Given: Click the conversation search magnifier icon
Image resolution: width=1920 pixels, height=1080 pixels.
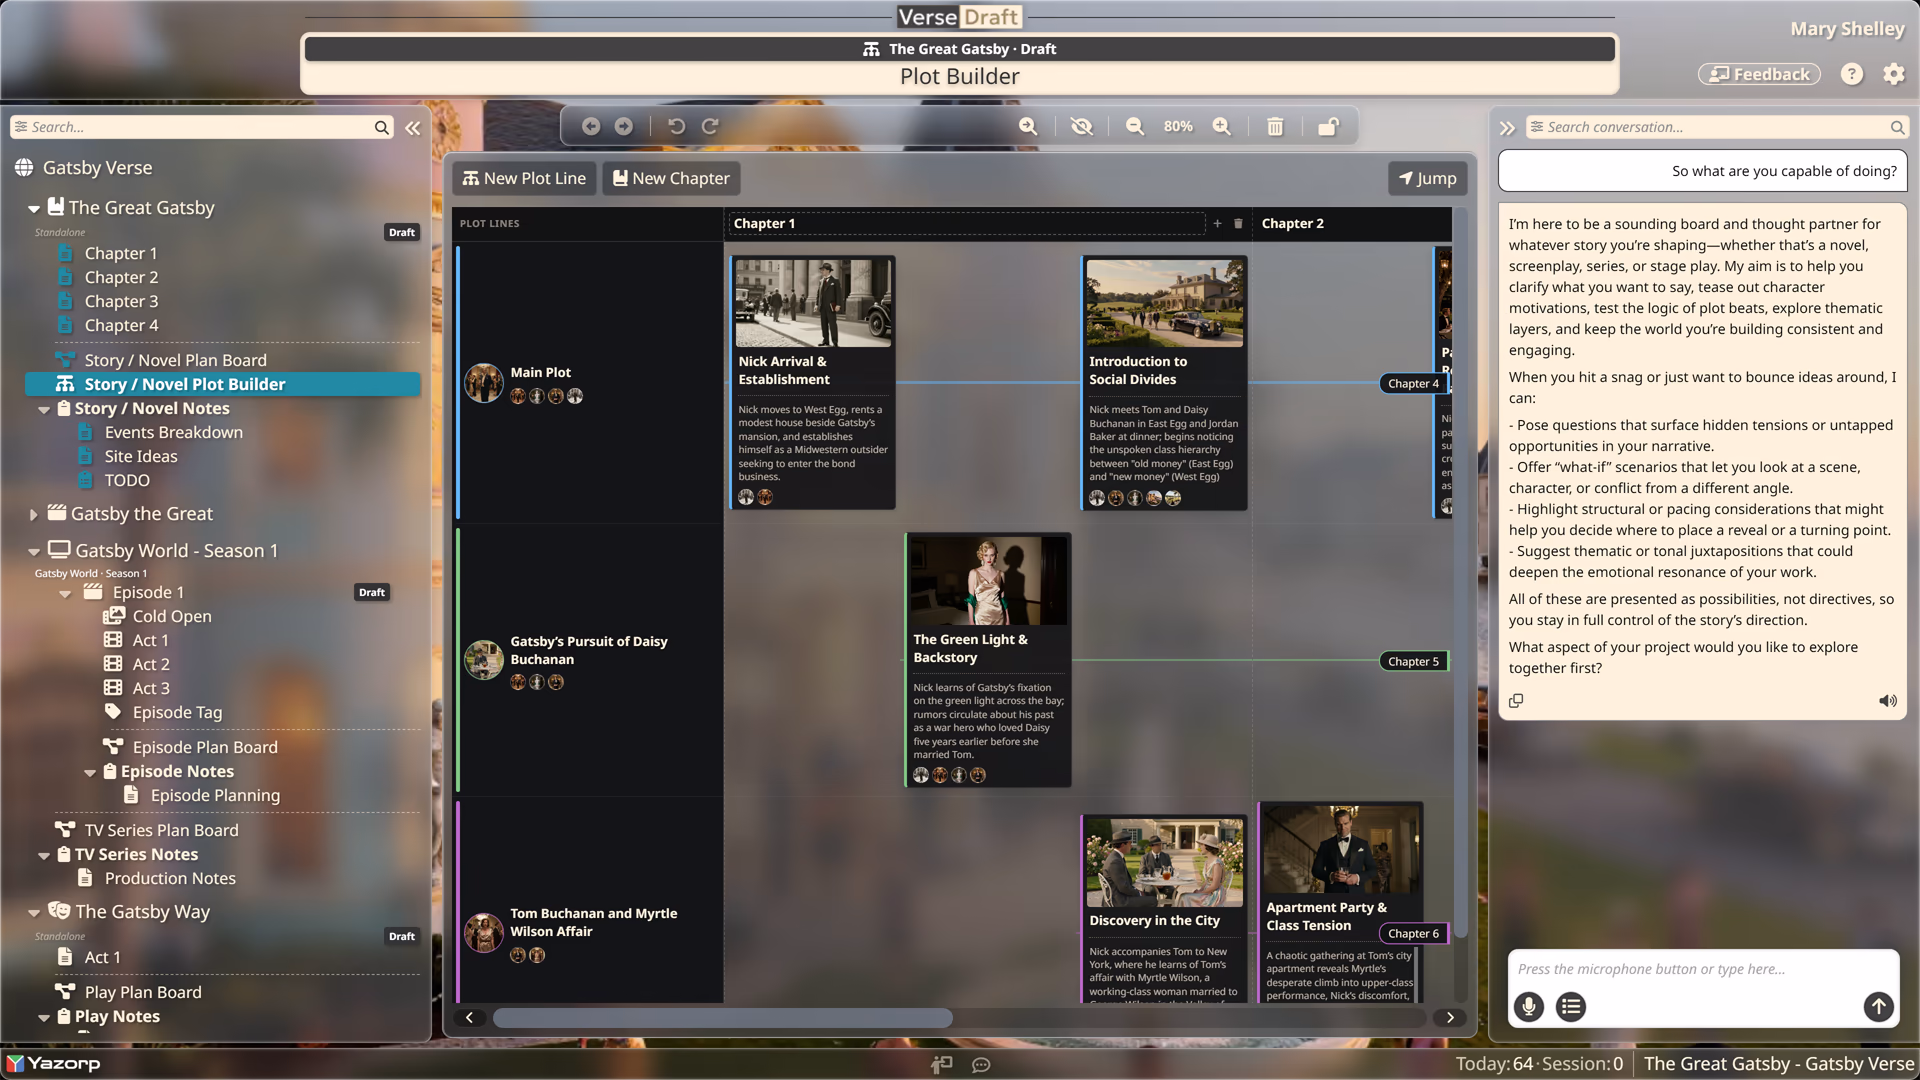Looking at the screenshot, I should click(1897, 127).
